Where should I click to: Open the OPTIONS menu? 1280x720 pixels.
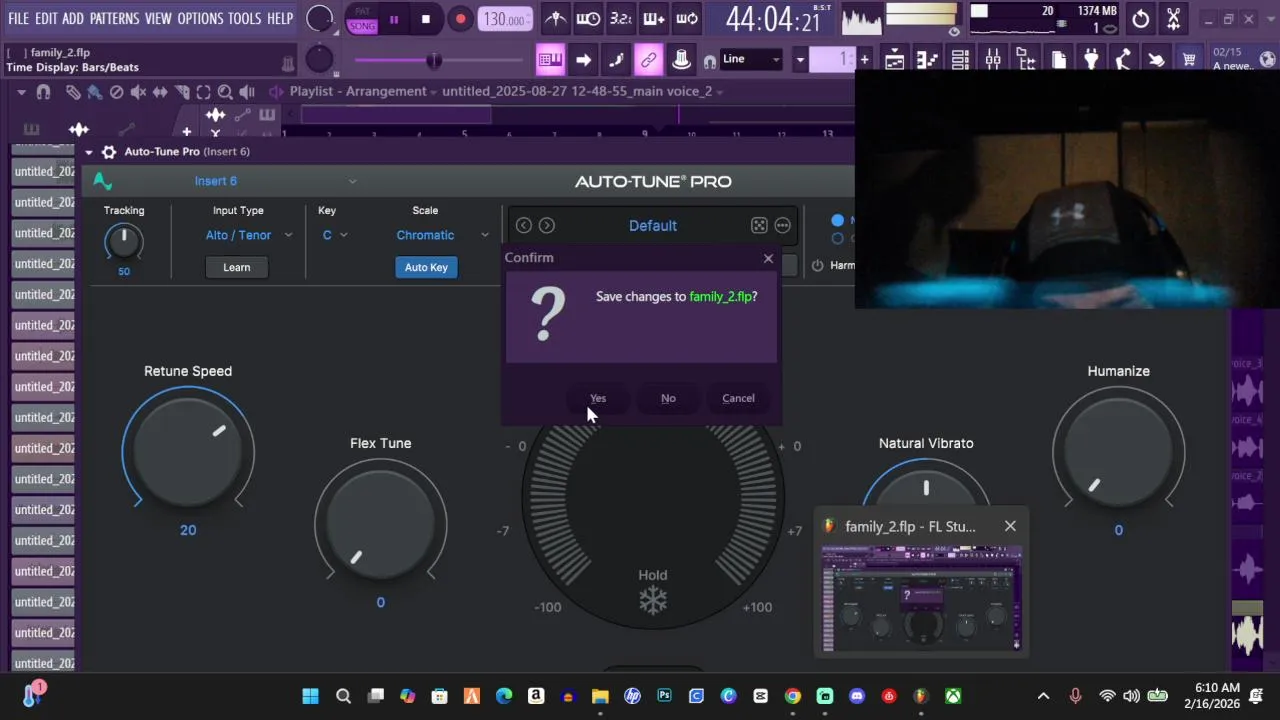coord(200,19)
